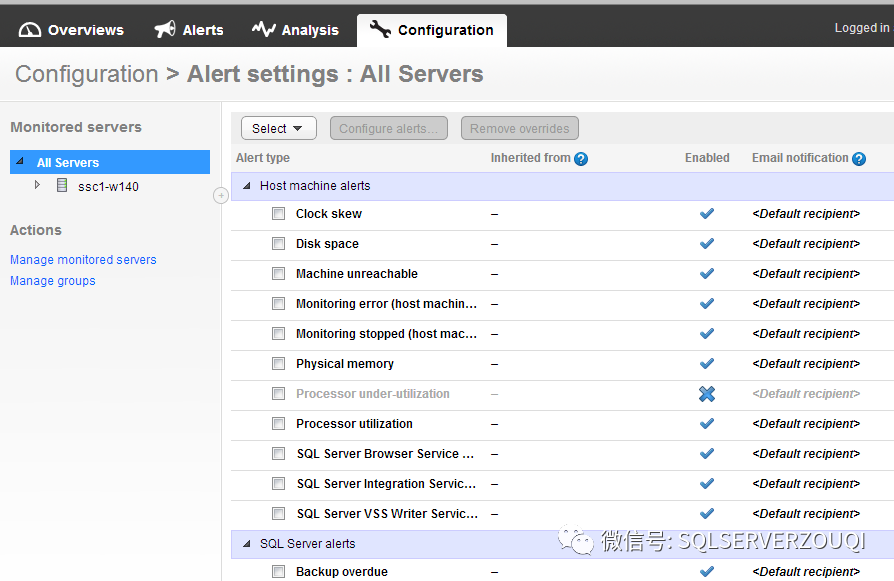Click the enabled checkmark for Clock skew

coord(707,214)
